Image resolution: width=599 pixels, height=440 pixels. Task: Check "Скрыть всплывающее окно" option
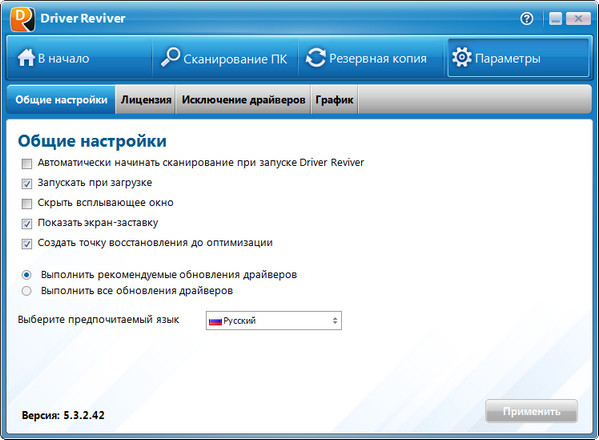click(x=27, y=204)
